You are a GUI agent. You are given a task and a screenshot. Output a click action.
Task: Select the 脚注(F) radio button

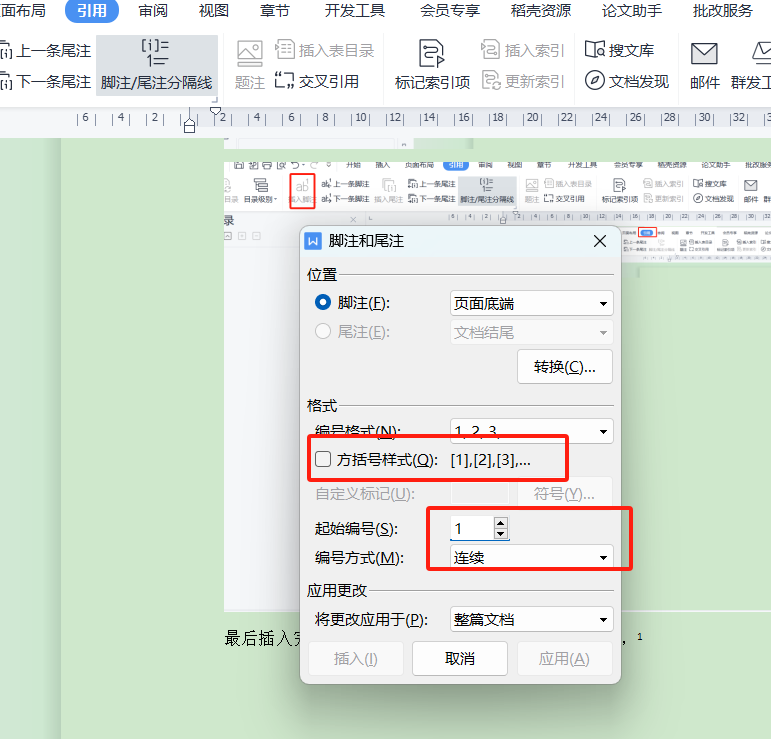(323, 302)
